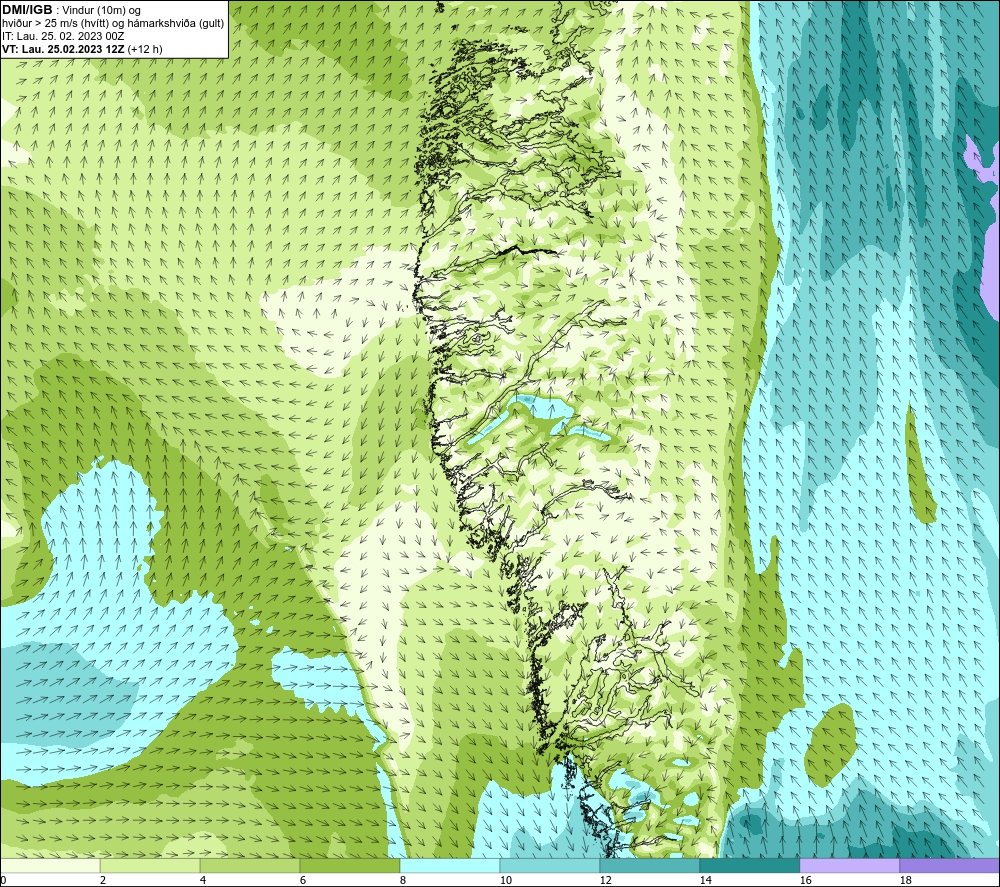This screenshot has width=1000, height=887.
Task: Click the light cyan 8–10 m/s legend swatch
Action: tap(450, 865)
